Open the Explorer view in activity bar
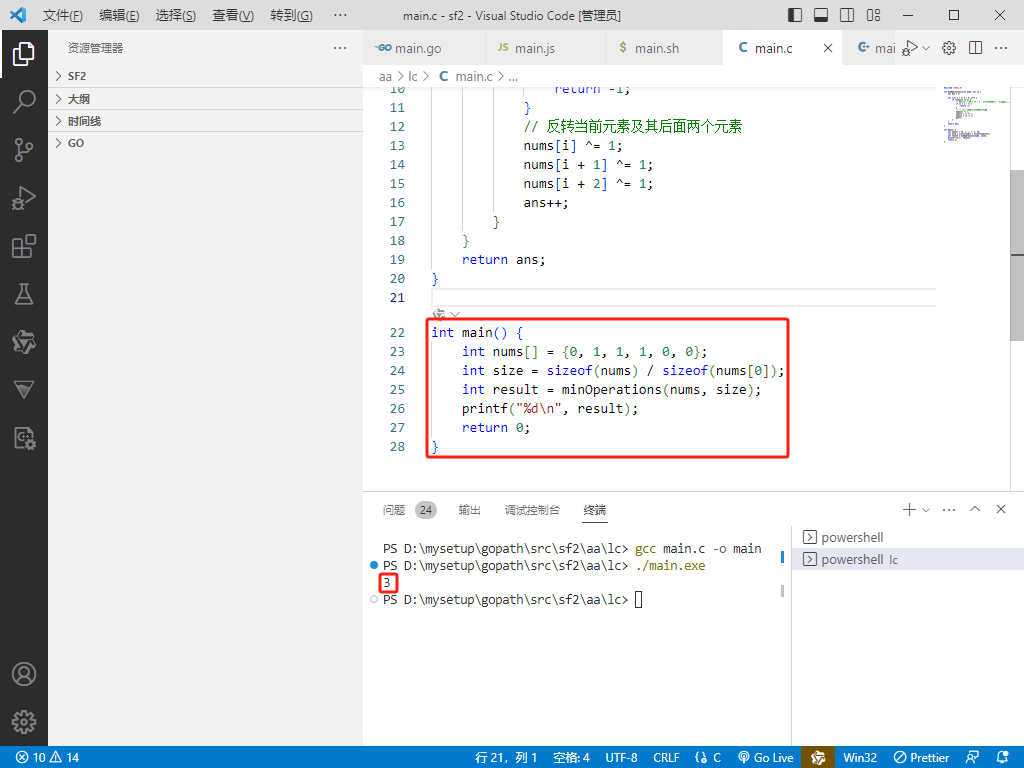 click(x=24, y=54)
